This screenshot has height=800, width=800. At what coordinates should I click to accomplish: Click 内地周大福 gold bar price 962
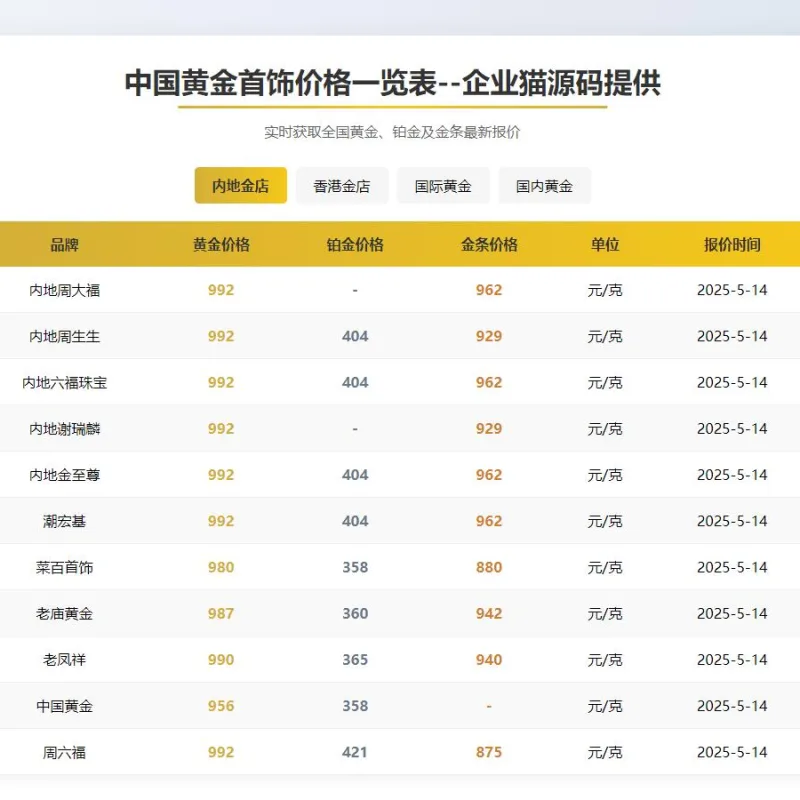489,290
